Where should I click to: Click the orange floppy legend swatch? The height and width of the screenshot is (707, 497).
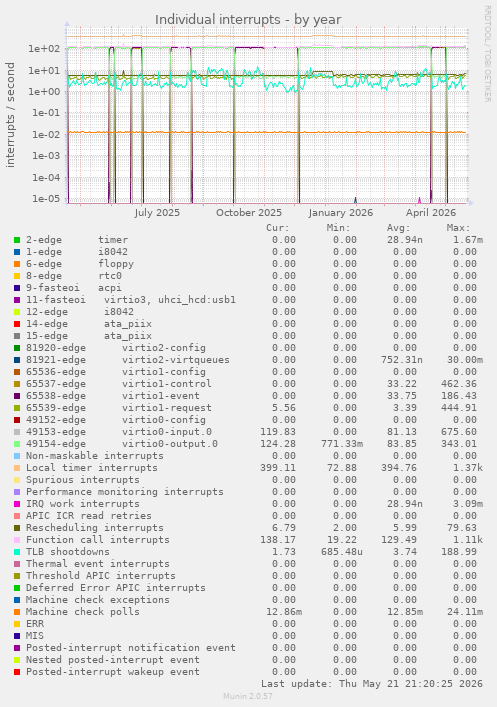(17, 264)
